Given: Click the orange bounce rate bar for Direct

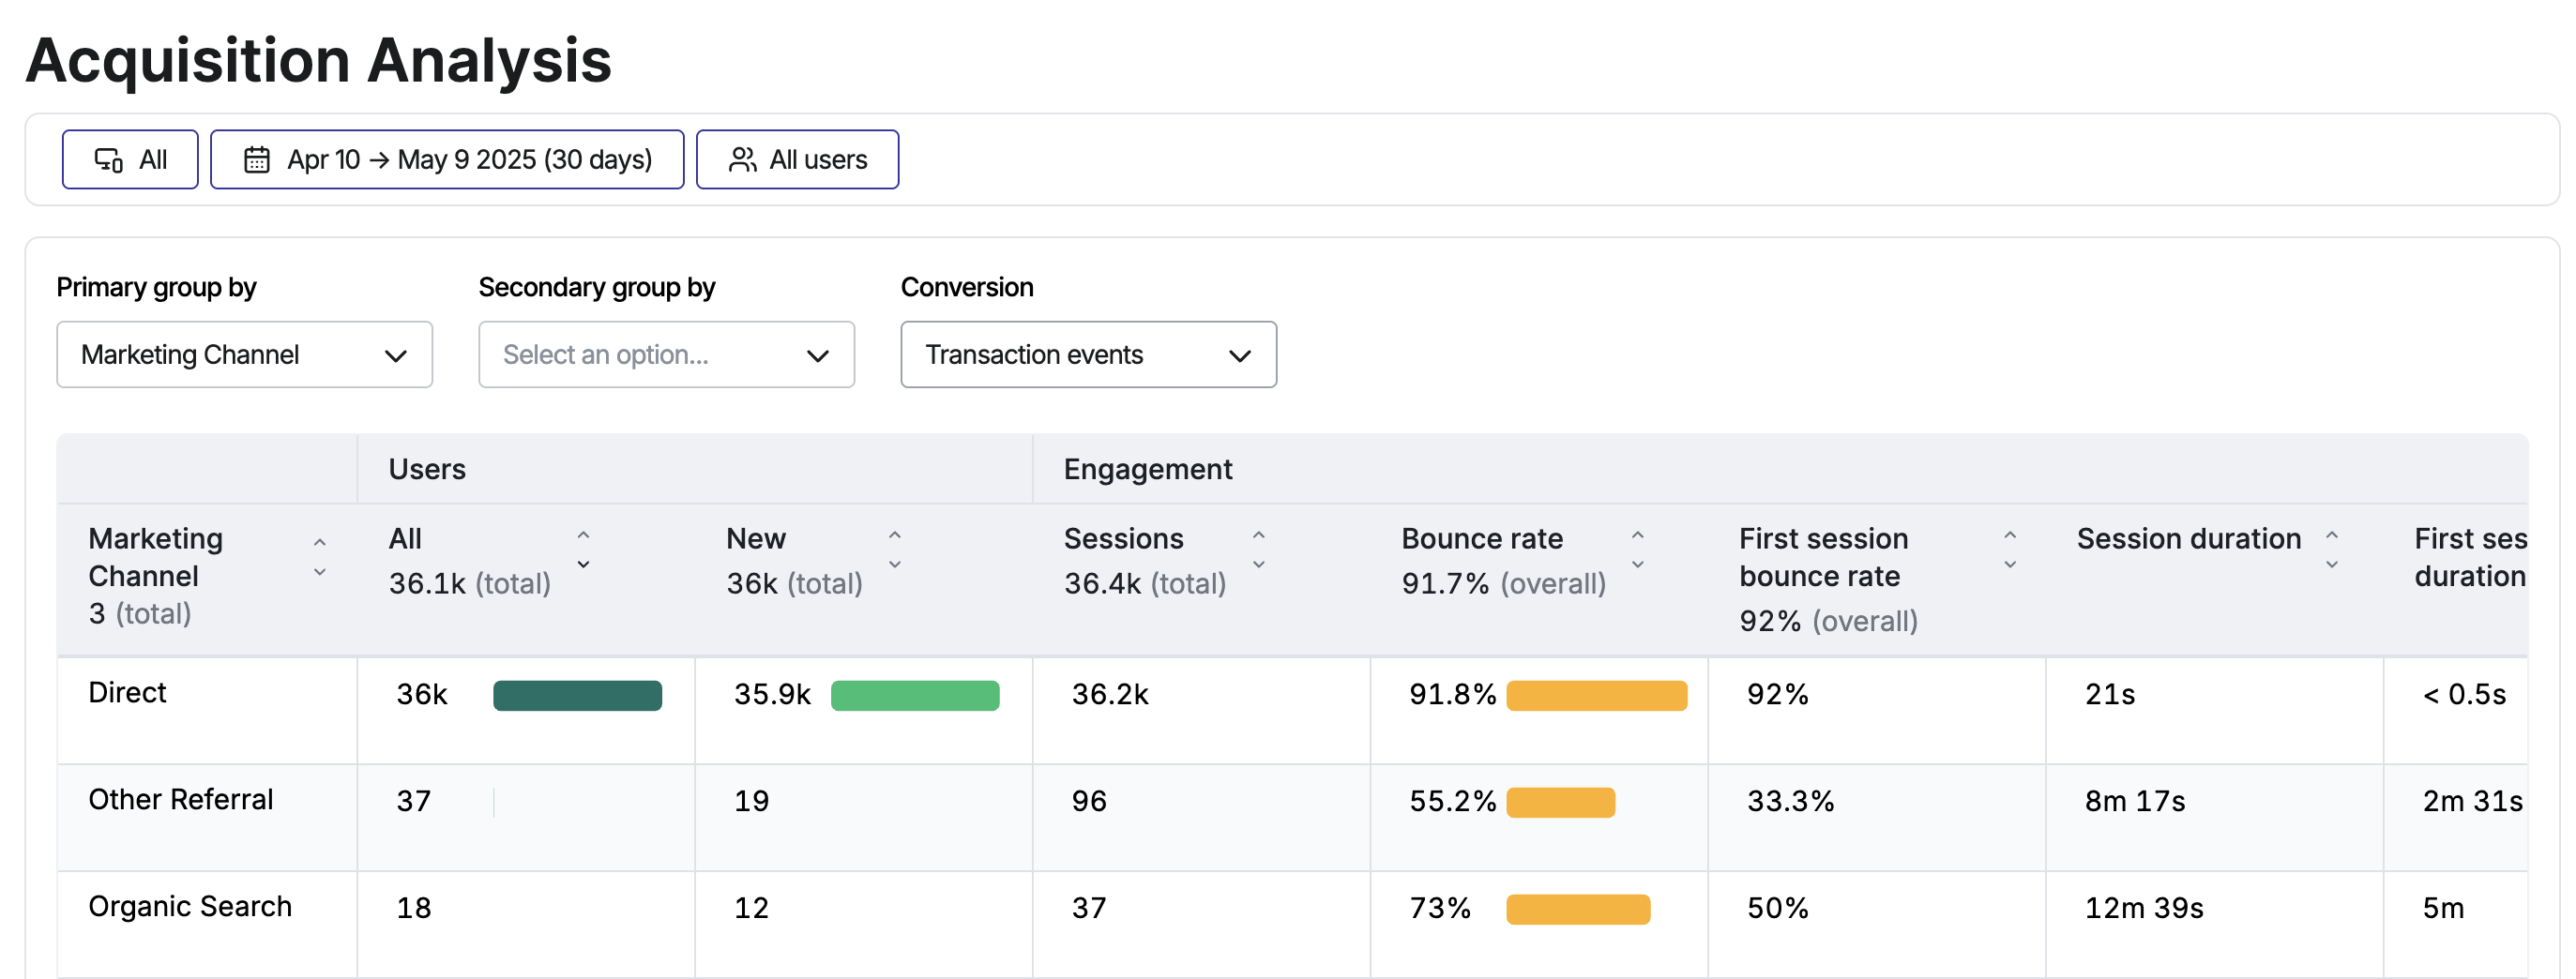Looking at the screenshot, I should pos(1596,695).
